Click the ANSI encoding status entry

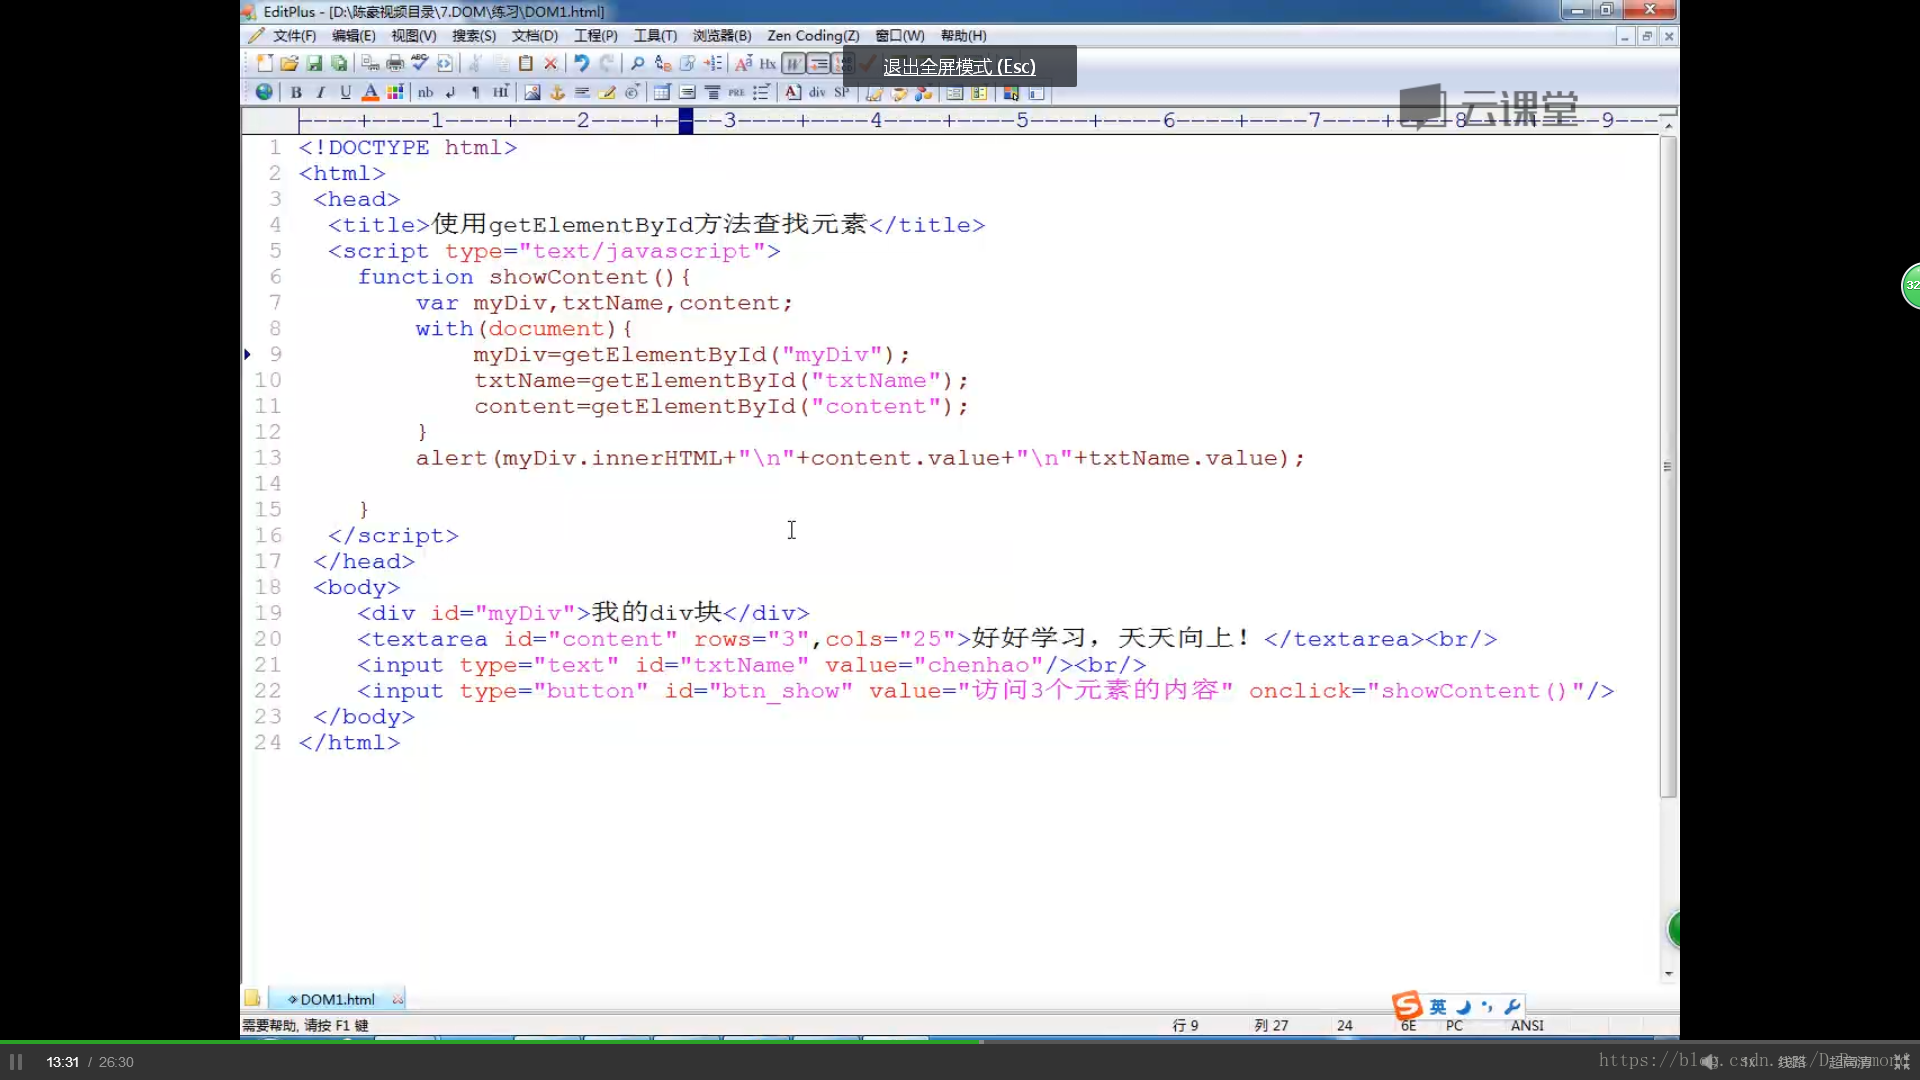pyautogui.click(x=1527, y=1026)
